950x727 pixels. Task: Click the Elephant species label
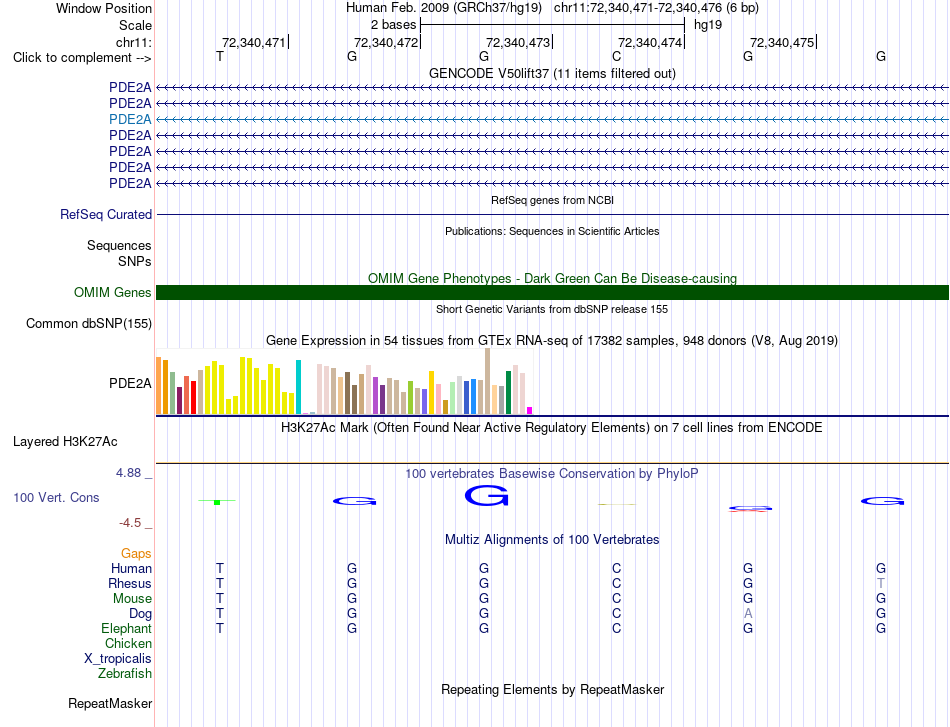126,628
